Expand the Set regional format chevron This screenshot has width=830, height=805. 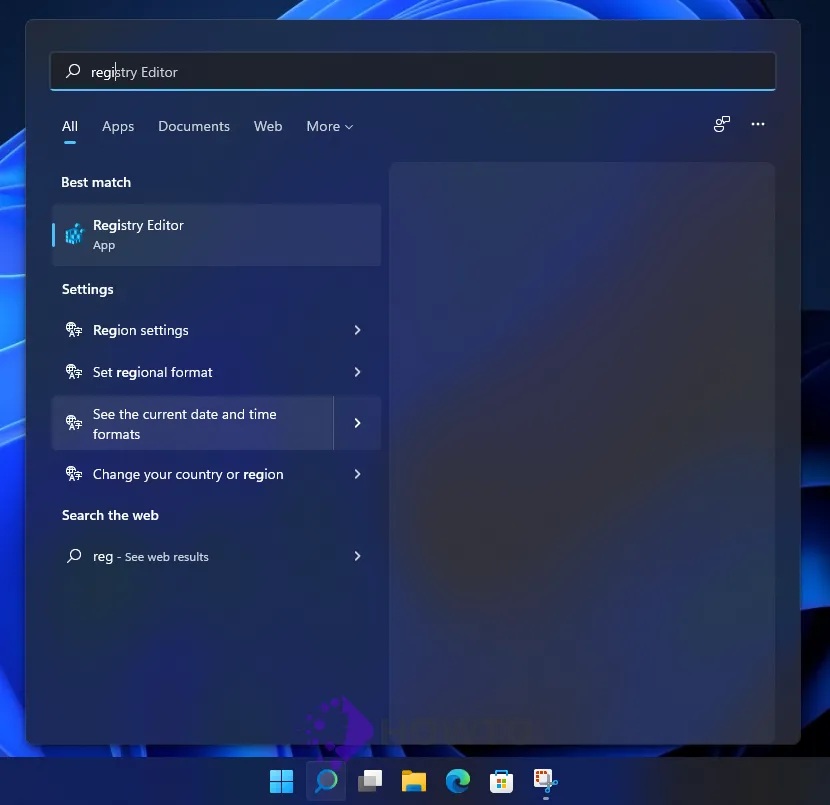[357, 372]
